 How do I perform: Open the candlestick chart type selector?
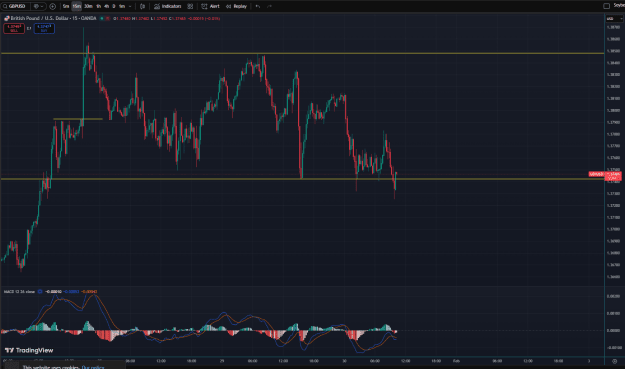142,6
